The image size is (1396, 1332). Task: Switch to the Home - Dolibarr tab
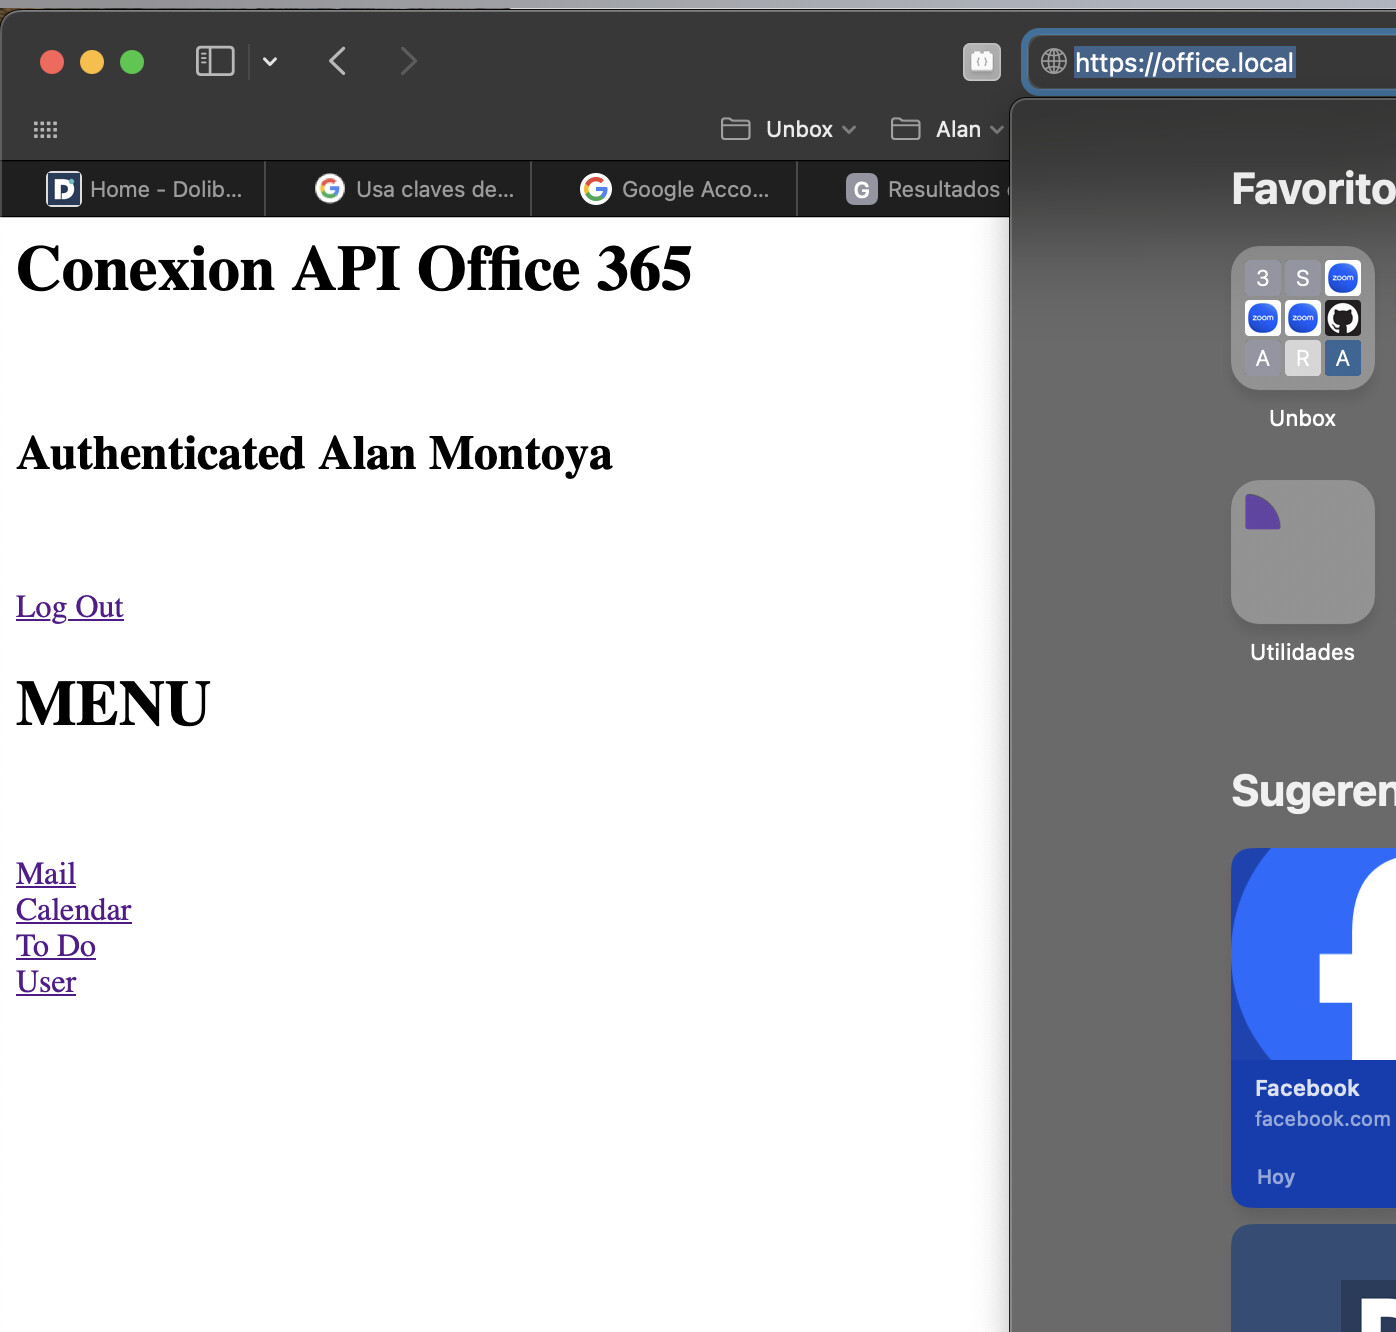coord(146,189)
